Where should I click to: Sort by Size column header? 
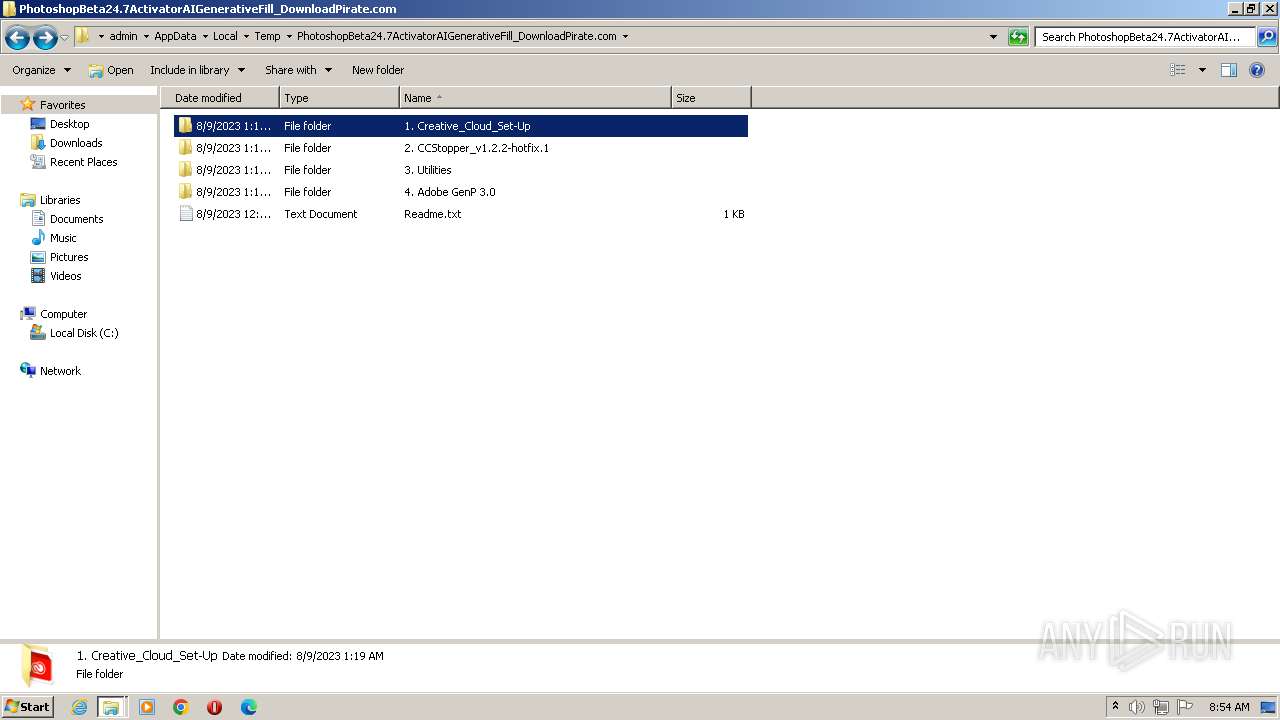[711, 98]
